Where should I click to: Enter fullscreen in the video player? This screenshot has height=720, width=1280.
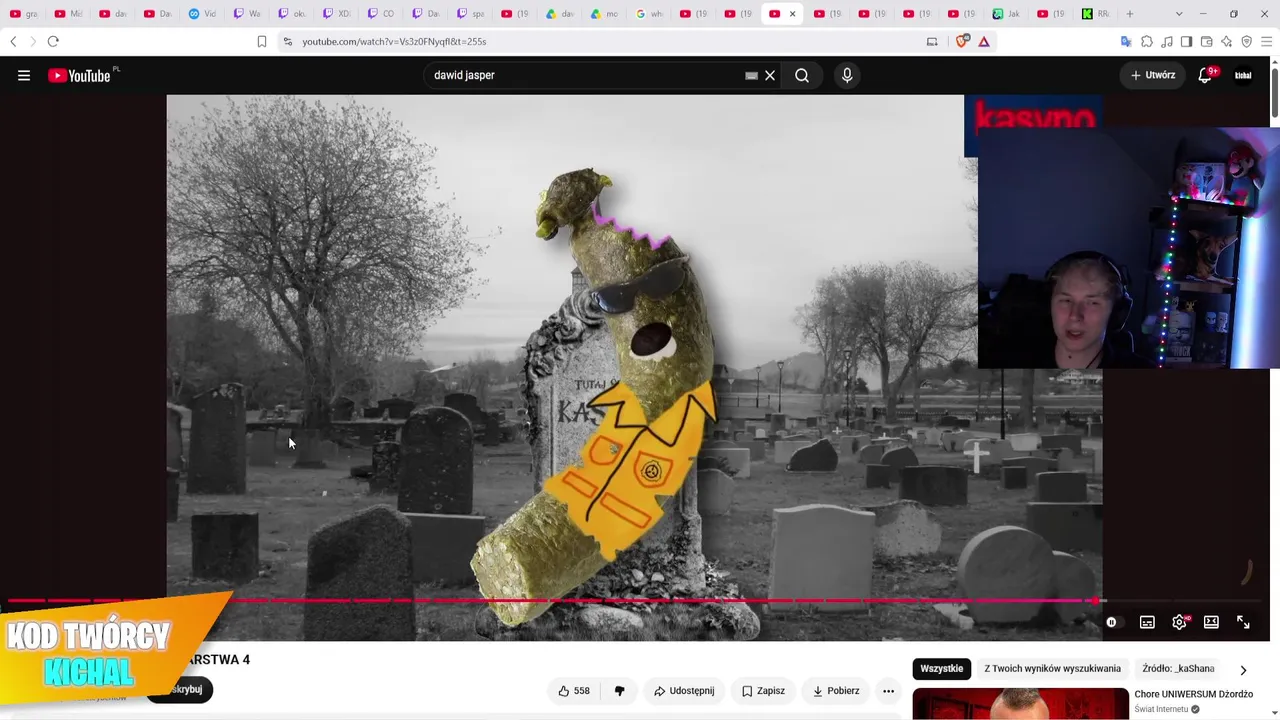(x=1243, y=622)
